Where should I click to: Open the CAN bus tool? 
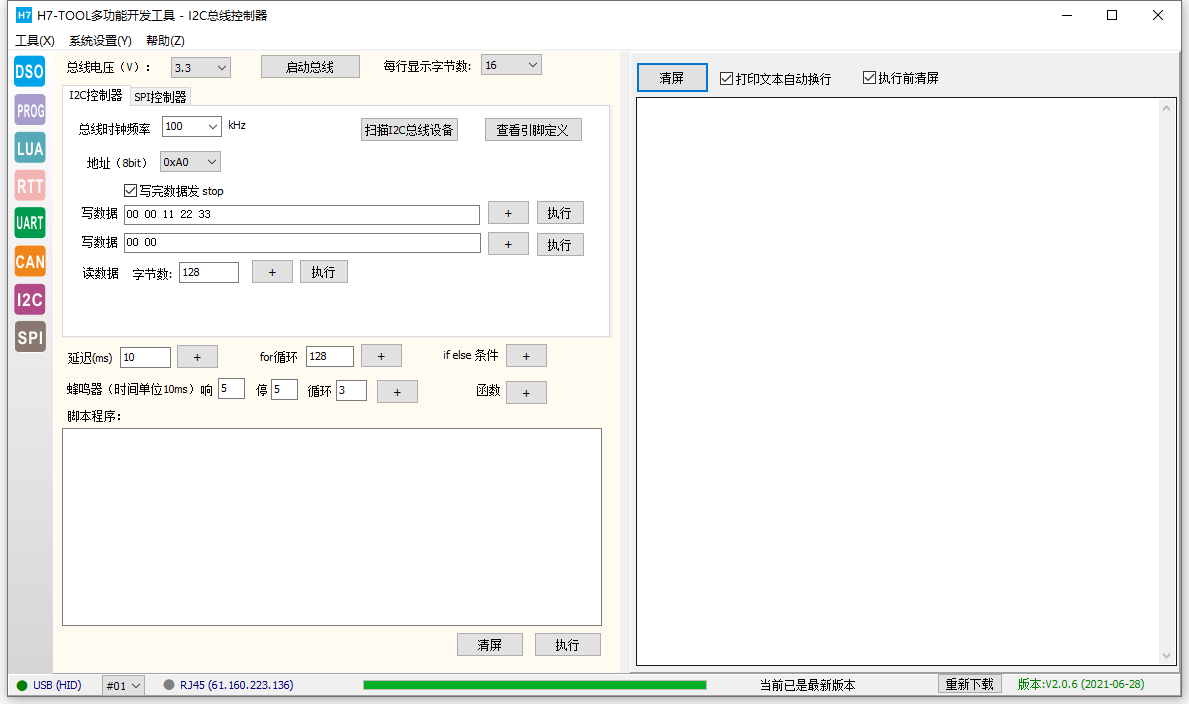coord(30,261)
